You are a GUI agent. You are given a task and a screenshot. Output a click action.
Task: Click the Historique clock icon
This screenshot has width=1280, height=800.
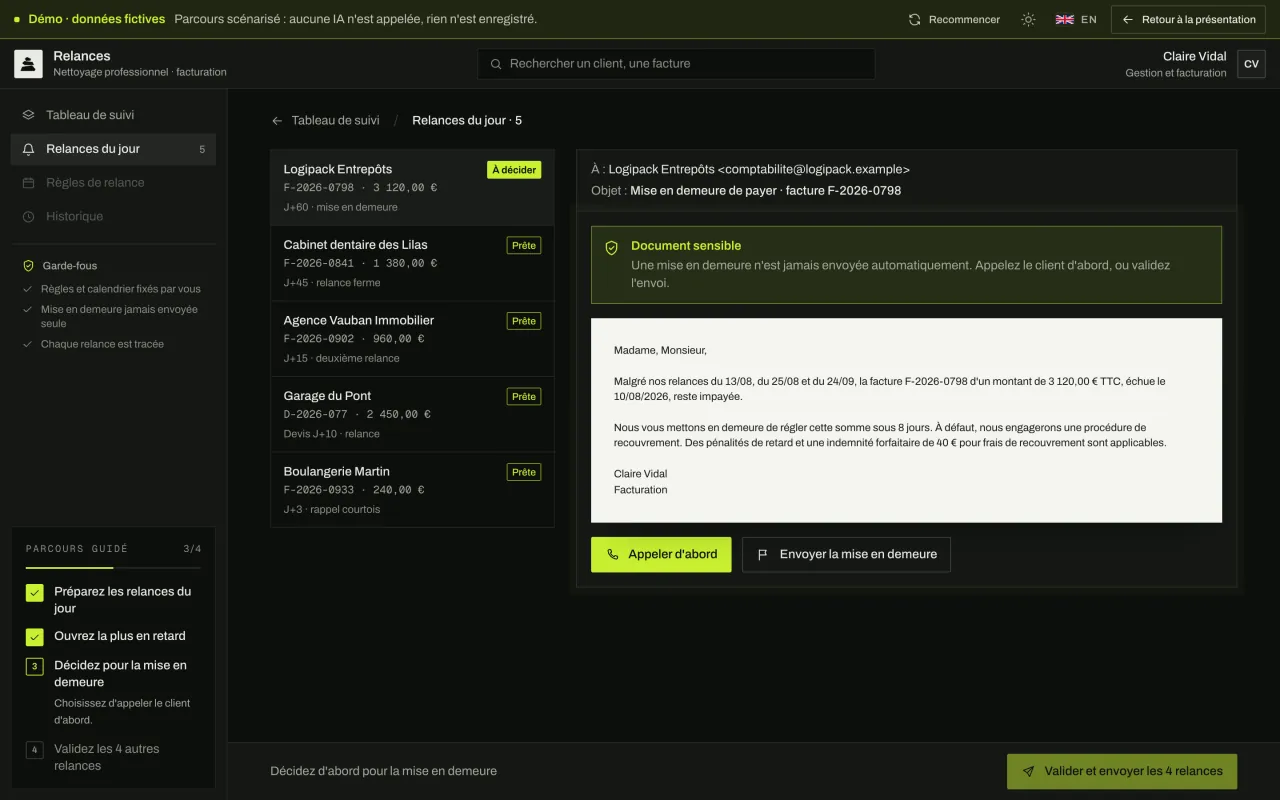point(28,216)
